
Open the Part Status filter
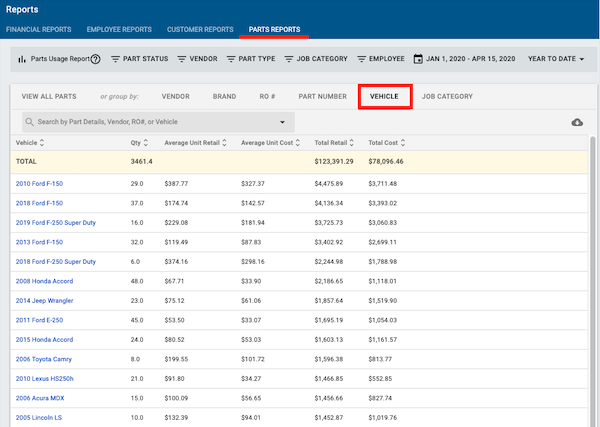[140, 59]
